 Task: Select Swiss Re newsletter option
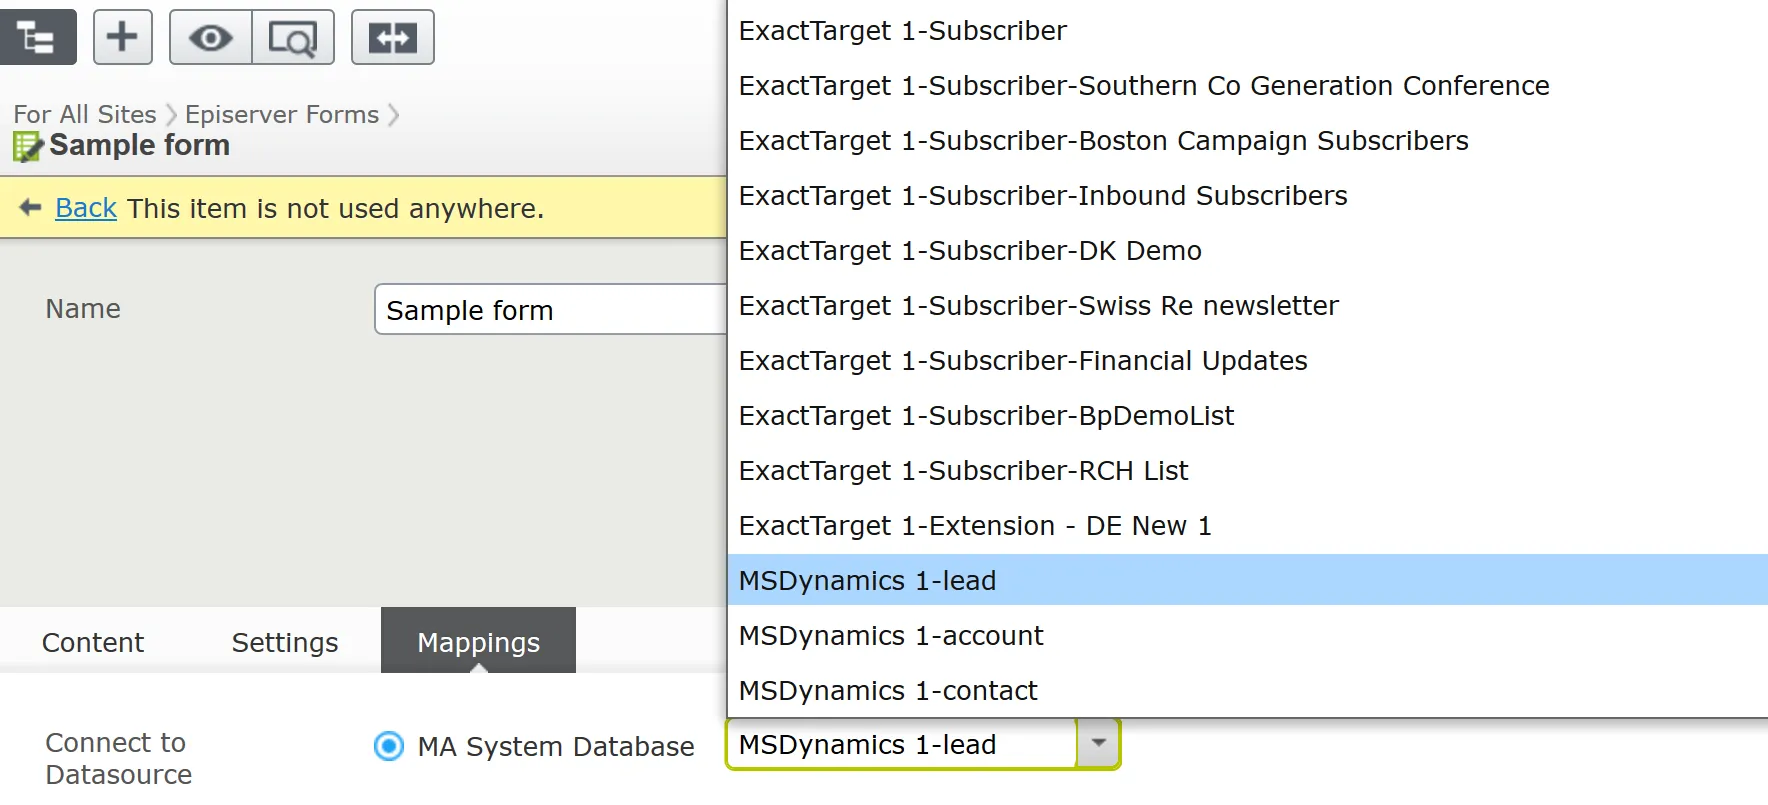coord(1247,306)
